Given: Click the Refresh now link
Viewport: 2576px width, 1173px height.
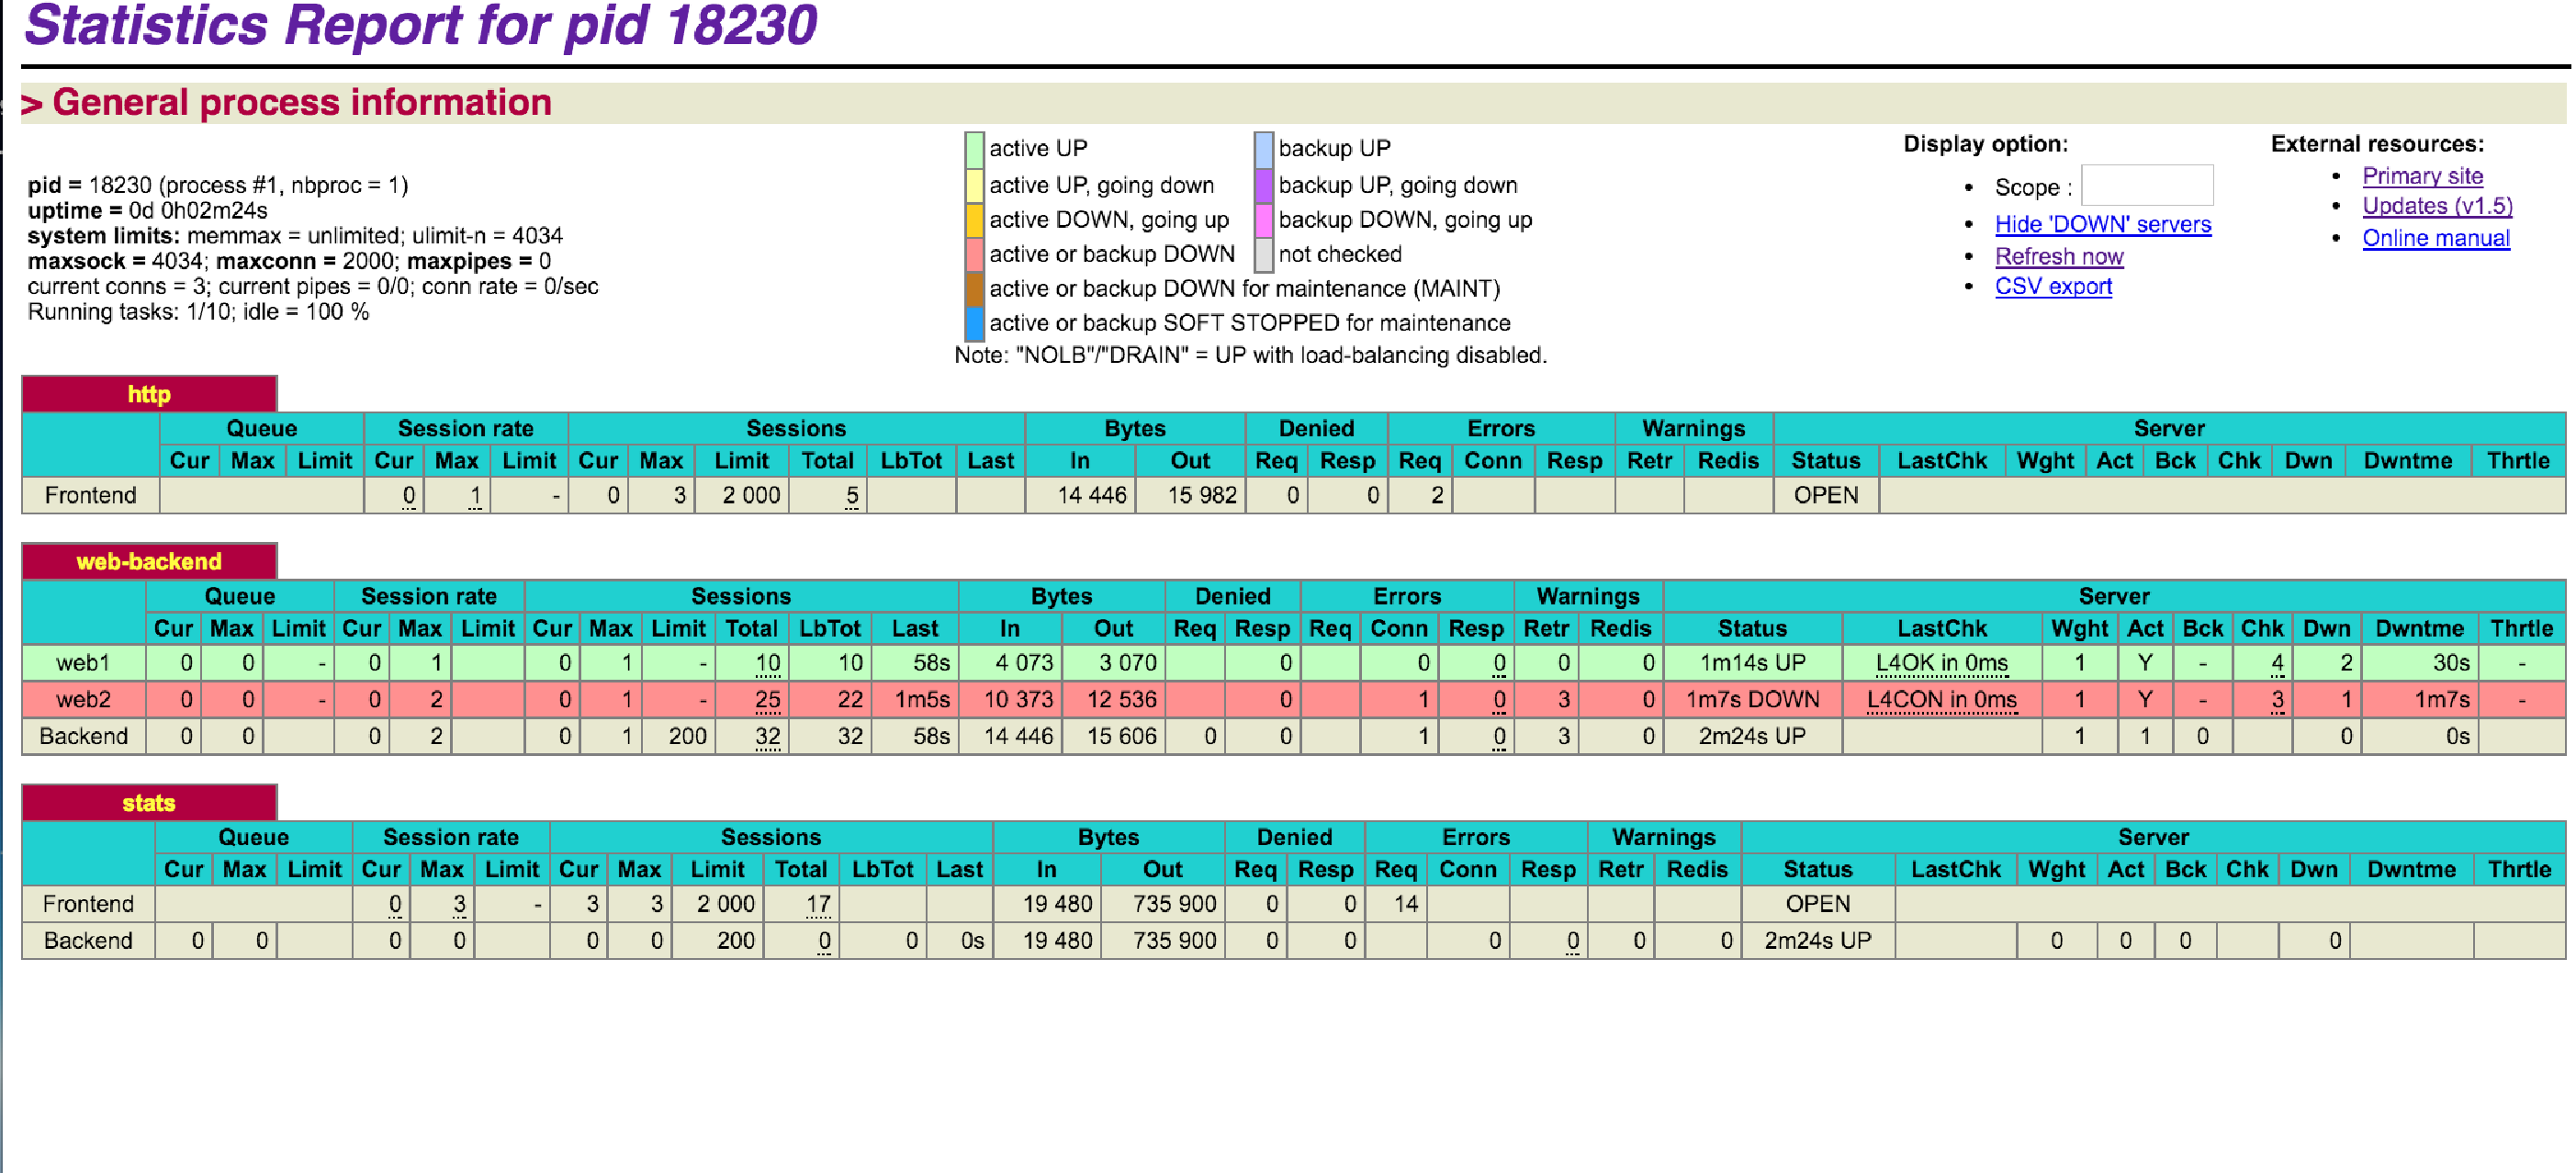Looking at the screenshot, I should point(2059,256).
